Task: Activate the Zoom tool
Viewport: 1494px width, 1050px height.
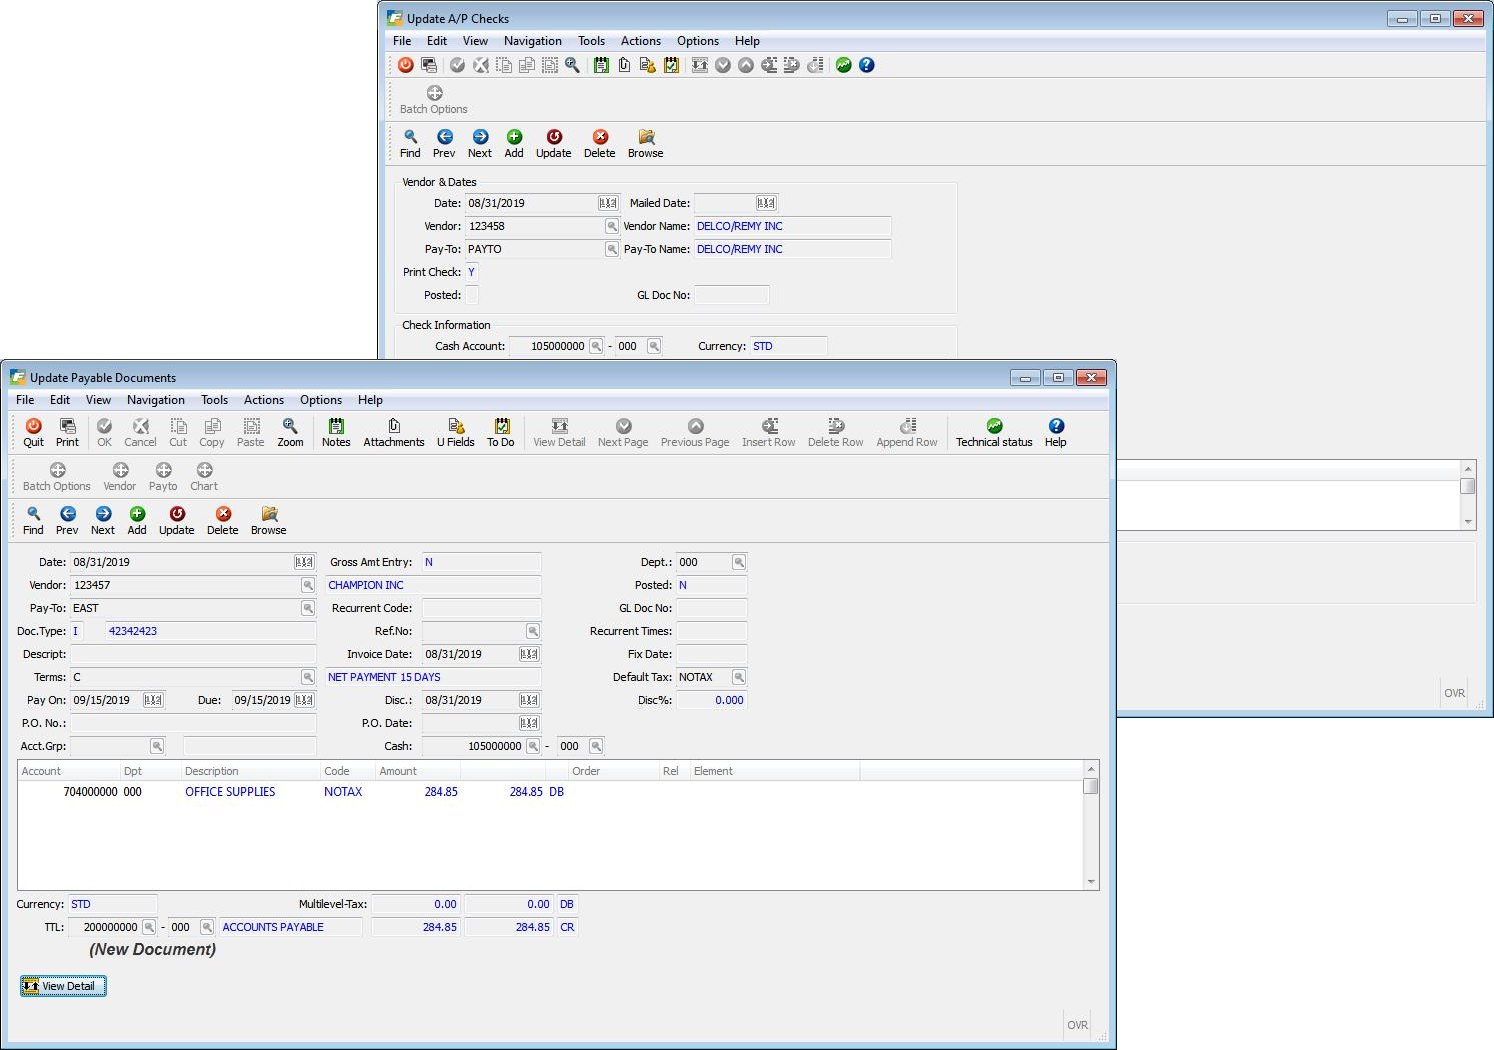Action: pyautogui.click(x=290, y=432)
